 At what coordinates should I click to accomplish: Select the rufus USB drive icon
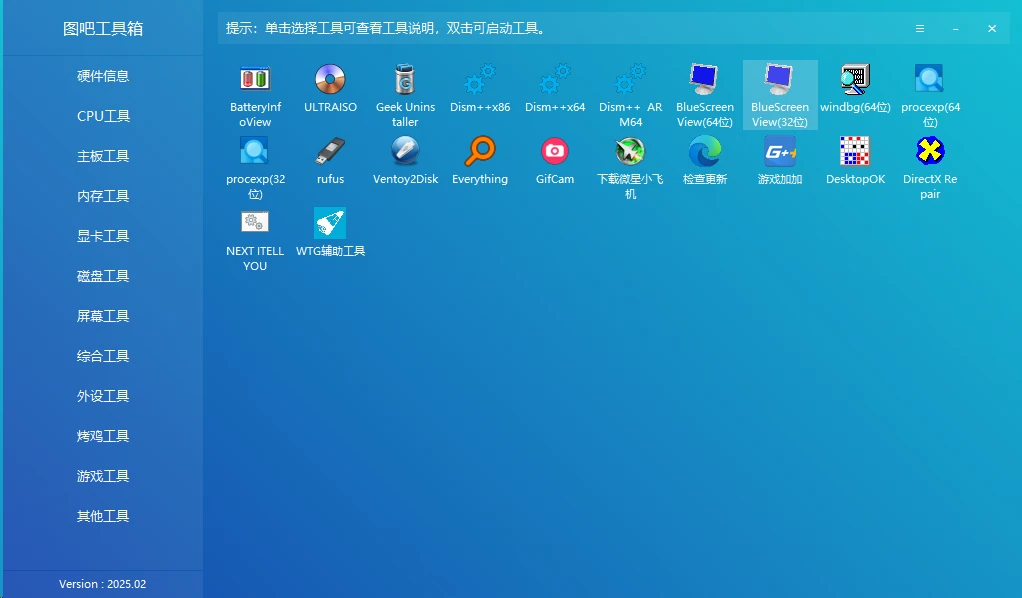point(330,152)
